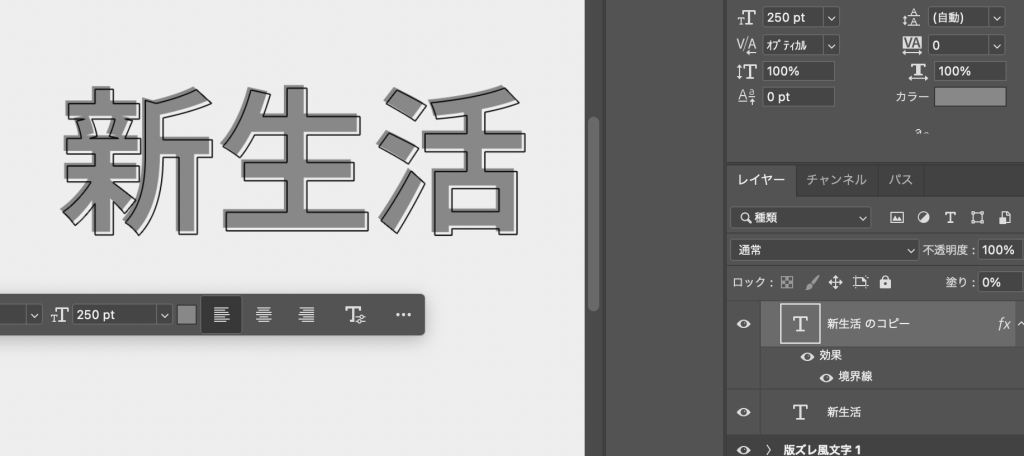
Task: Open the blend mode 通常 dropdown
Action: click(824, 250)
